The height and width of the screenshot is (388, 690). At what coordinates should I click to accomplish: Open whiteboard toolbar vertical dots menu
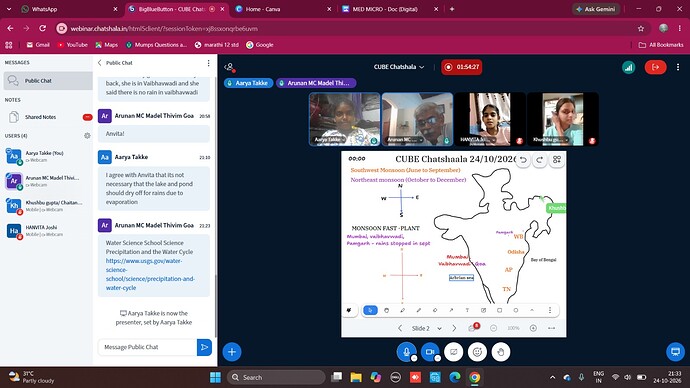(x=550, y=310)
